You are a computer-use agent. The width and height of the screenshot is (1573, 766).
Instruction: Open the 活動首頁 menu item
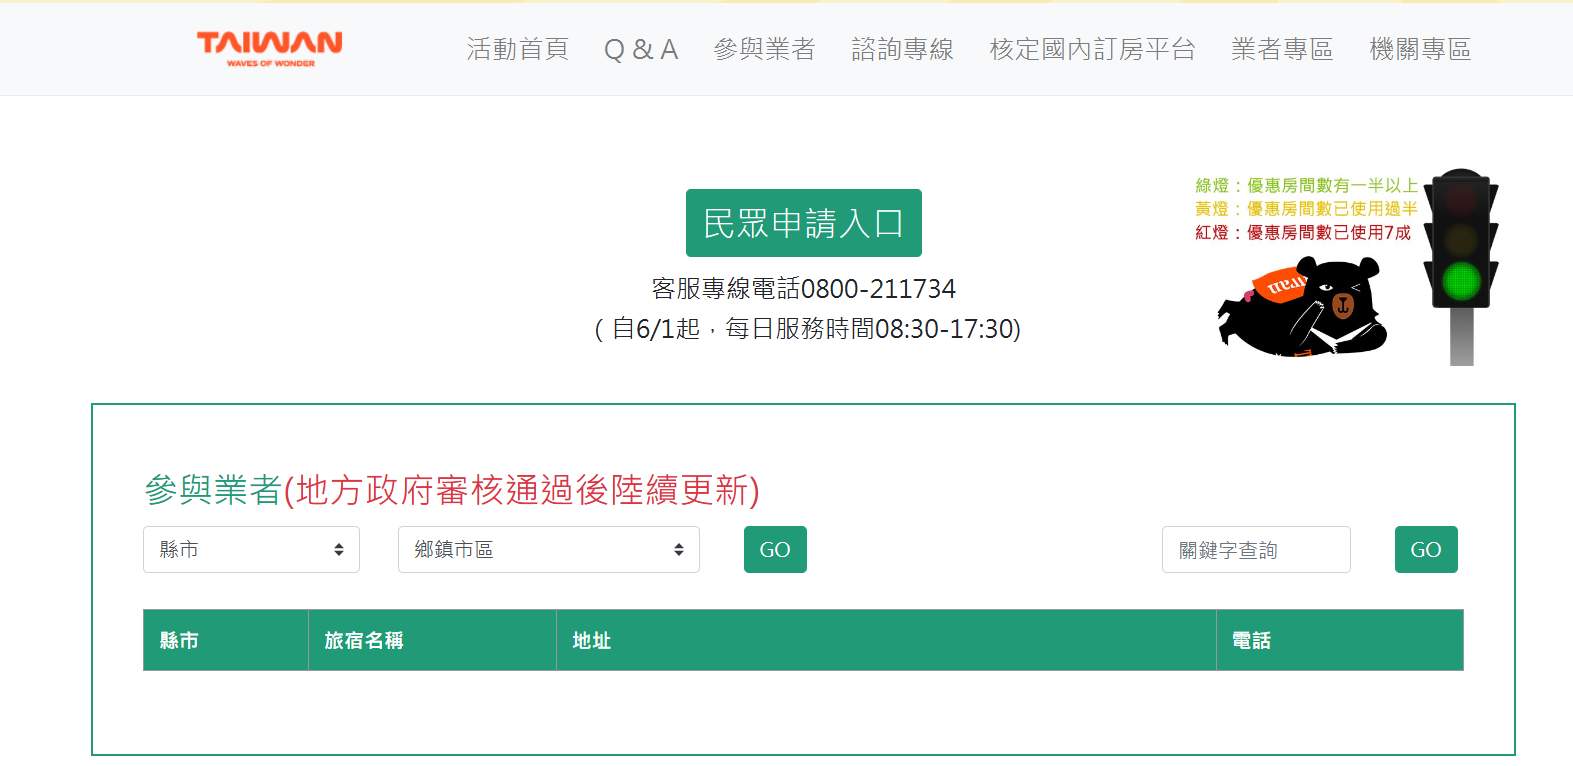pos(517,49)
